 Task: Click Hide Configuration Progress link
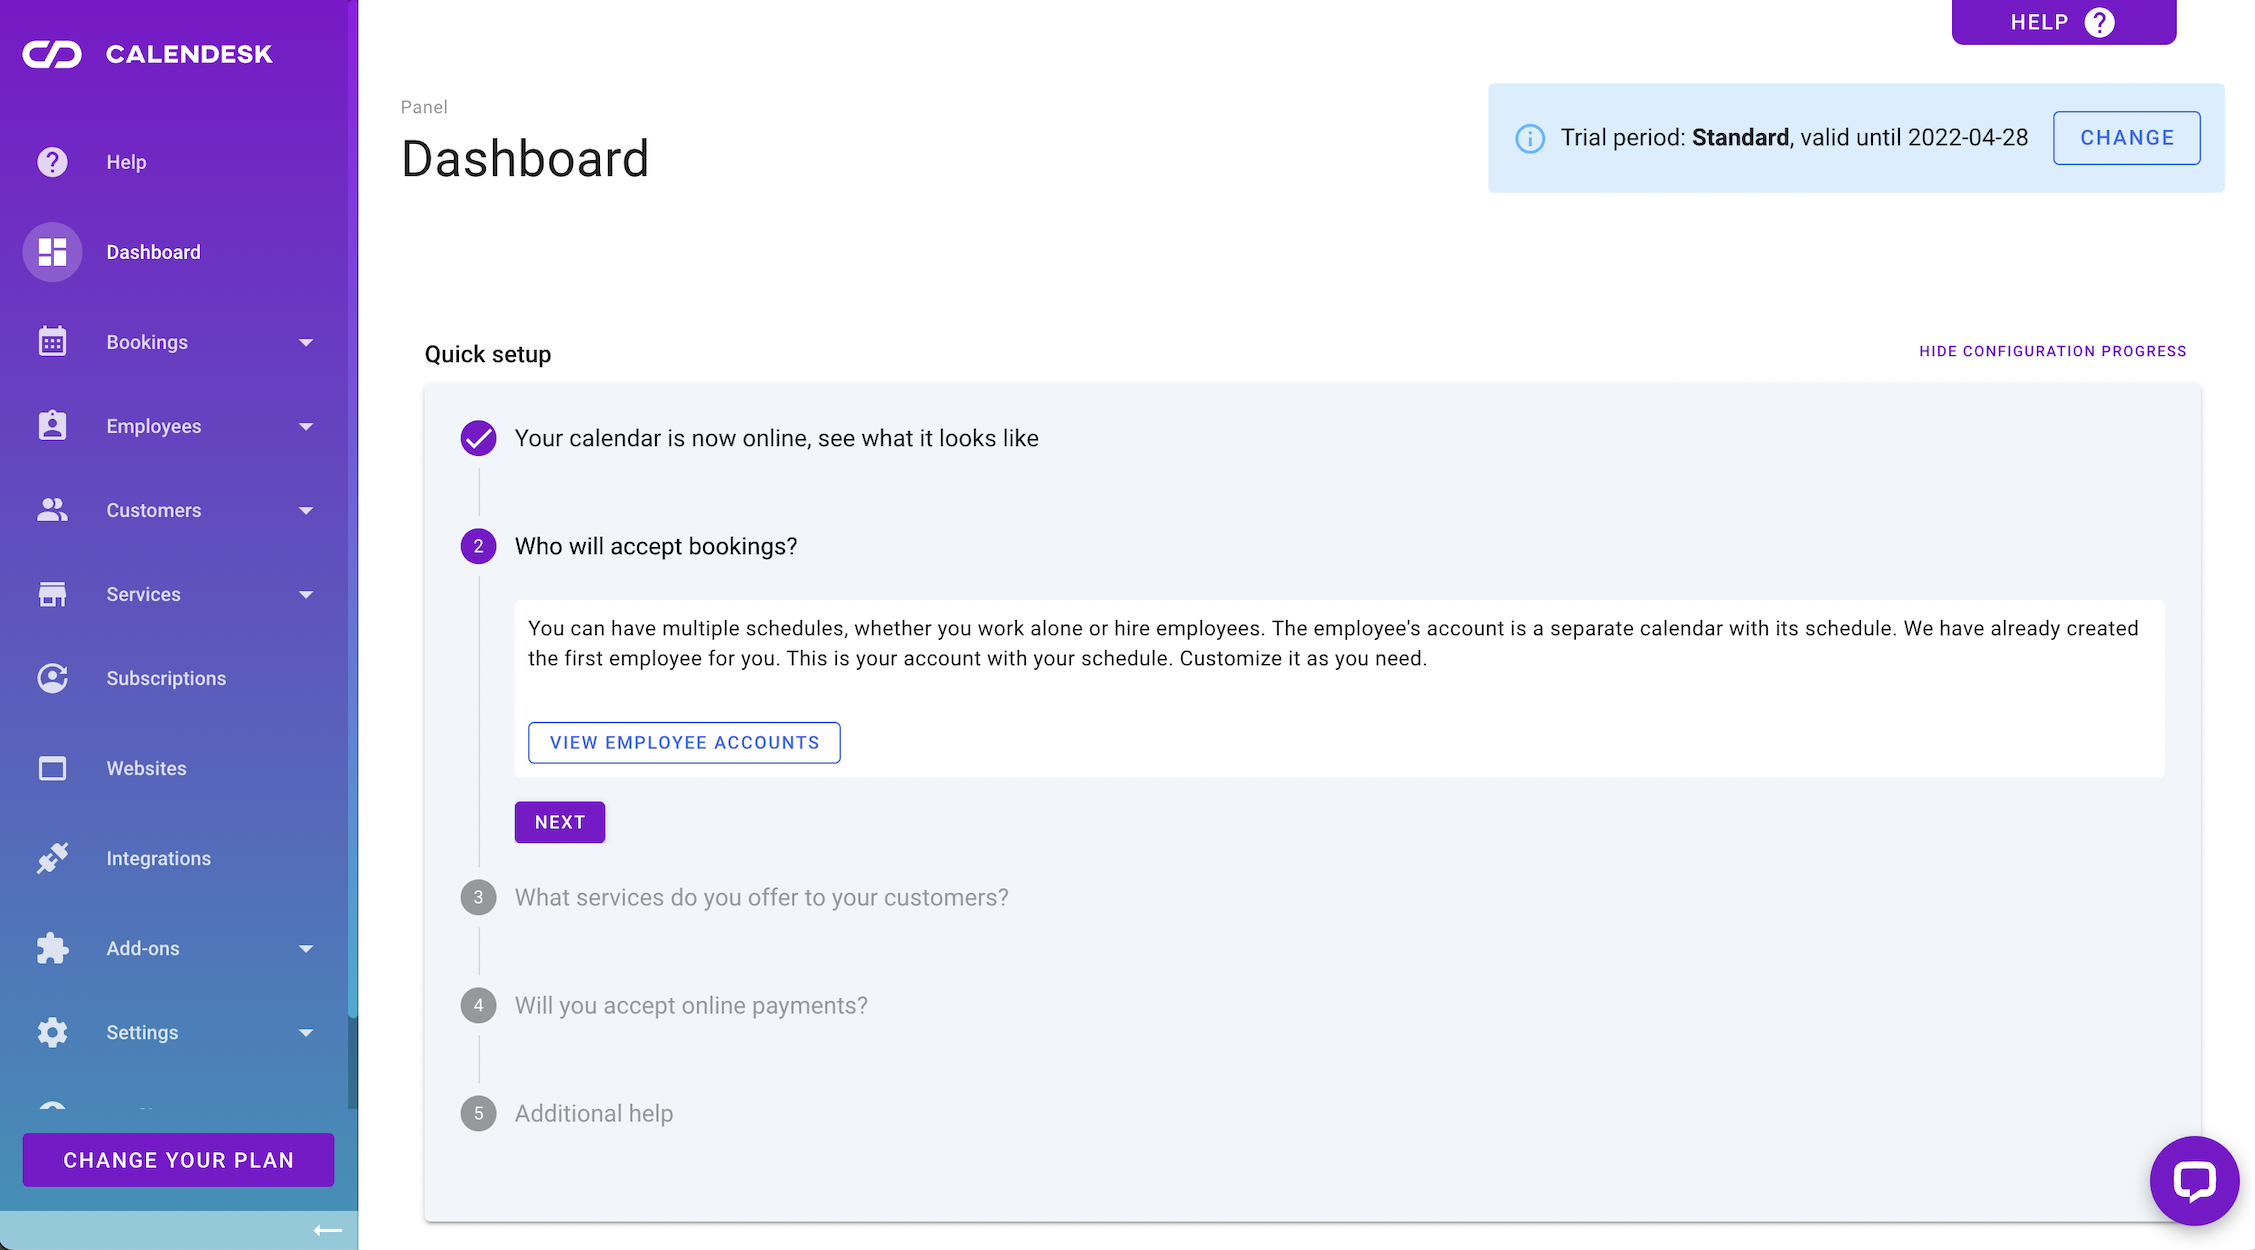point(2052,351)
